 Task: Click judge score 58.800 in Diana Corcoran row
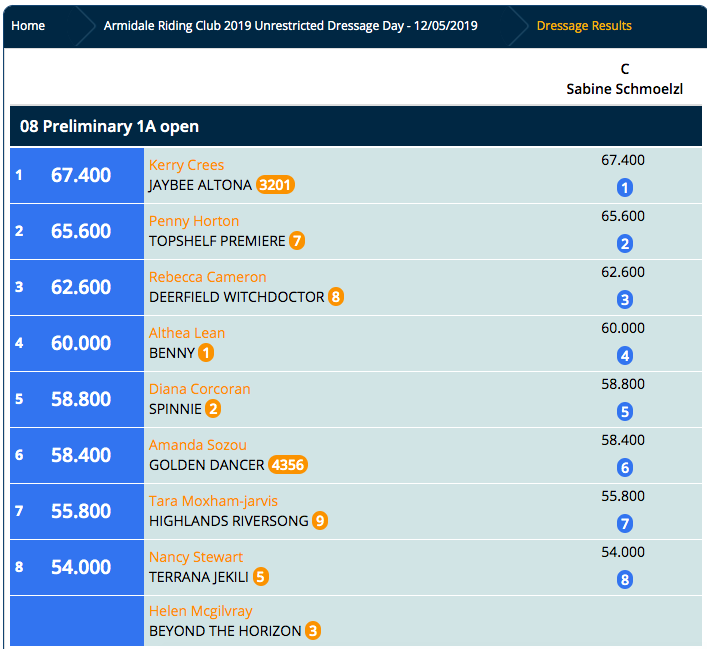[623, 384]
